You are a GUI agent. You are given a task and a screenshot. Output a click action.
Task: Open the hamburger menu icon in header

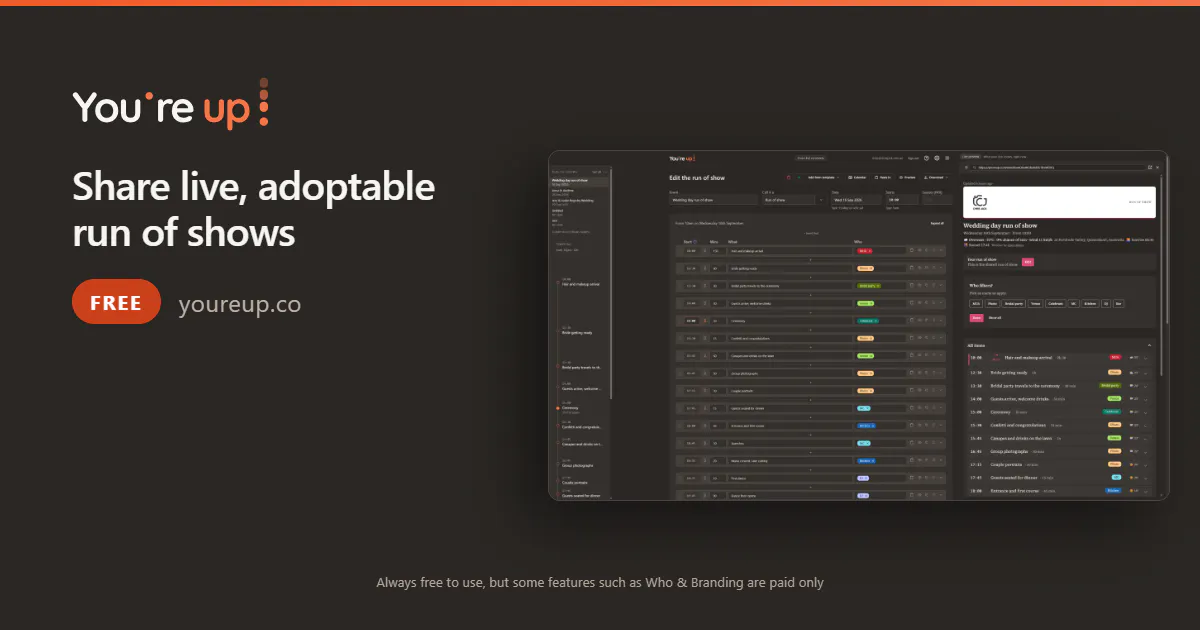(x=947, y=158)
